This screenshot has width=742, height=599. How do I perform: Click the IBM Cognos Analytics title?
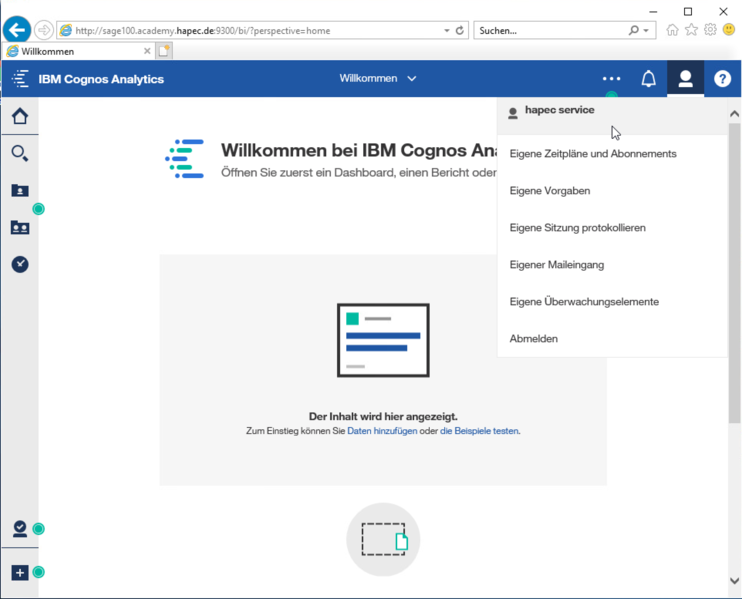101,79
